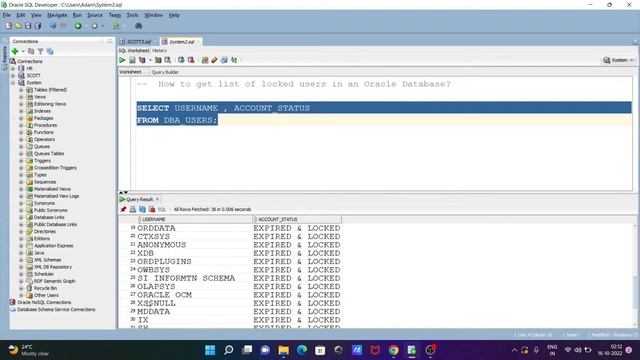
Task: Select the Query Result tab
Action: tap(139, 199)
